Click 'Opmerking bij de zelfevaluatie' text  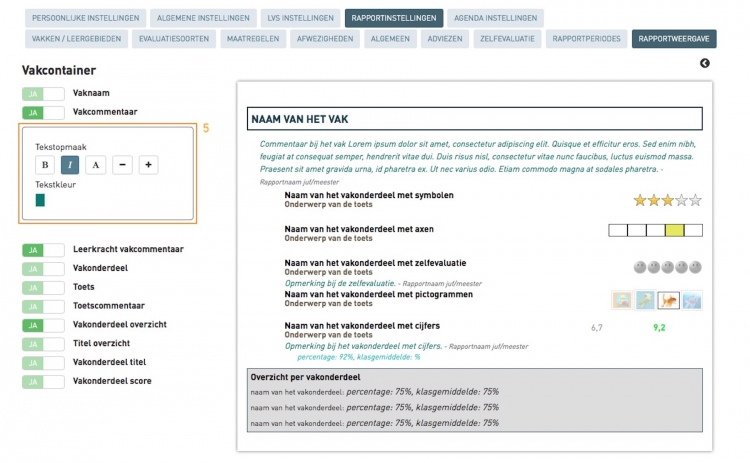coord(341,283)
